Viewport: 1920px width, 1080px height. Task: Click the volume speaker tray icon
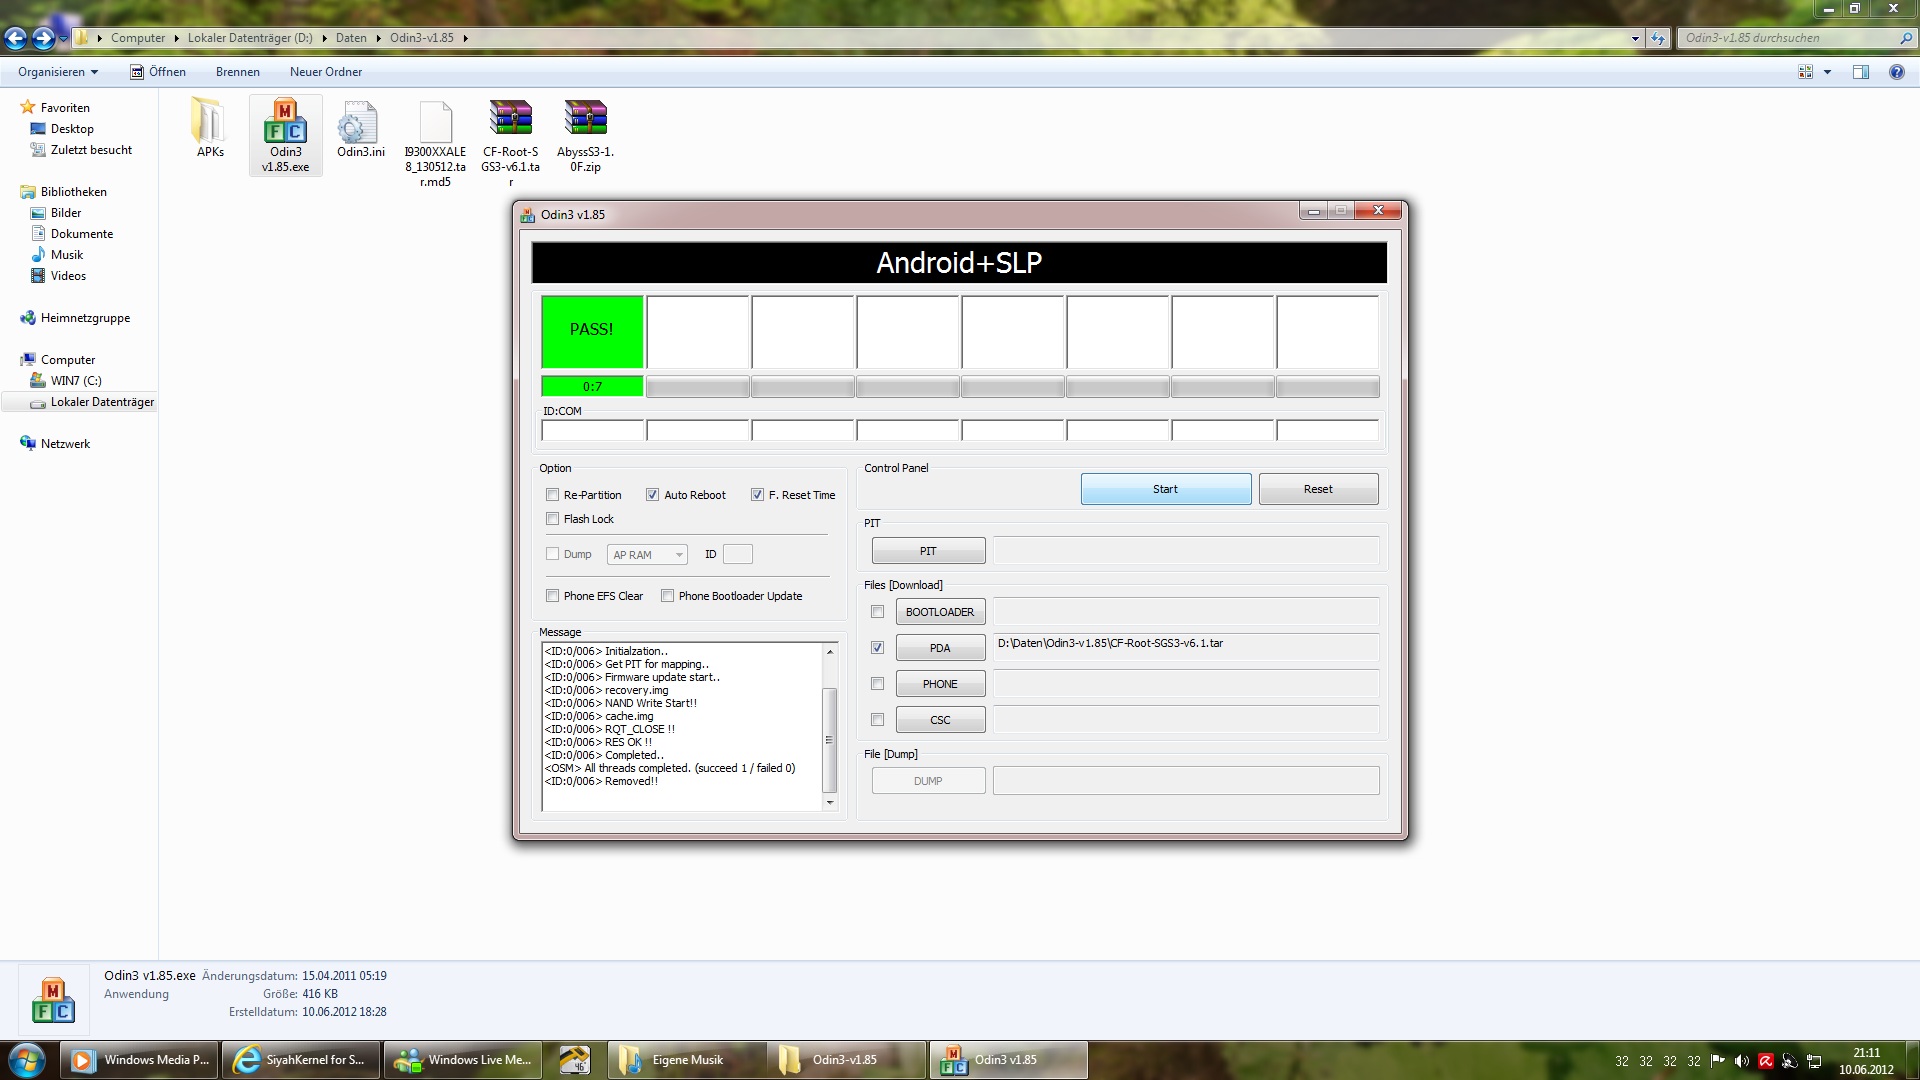(x=1742, y=1061)
